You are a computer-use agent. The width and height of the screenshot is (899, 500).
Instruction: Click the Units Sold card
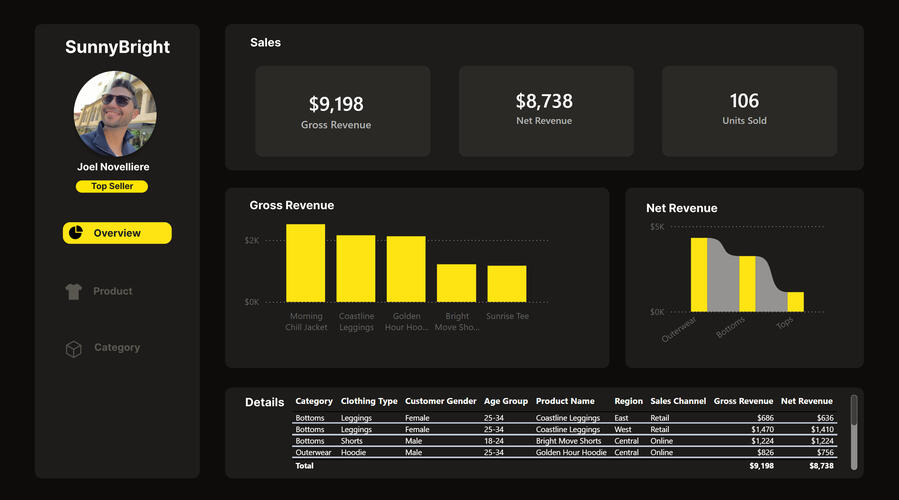(x=749, y=111)
